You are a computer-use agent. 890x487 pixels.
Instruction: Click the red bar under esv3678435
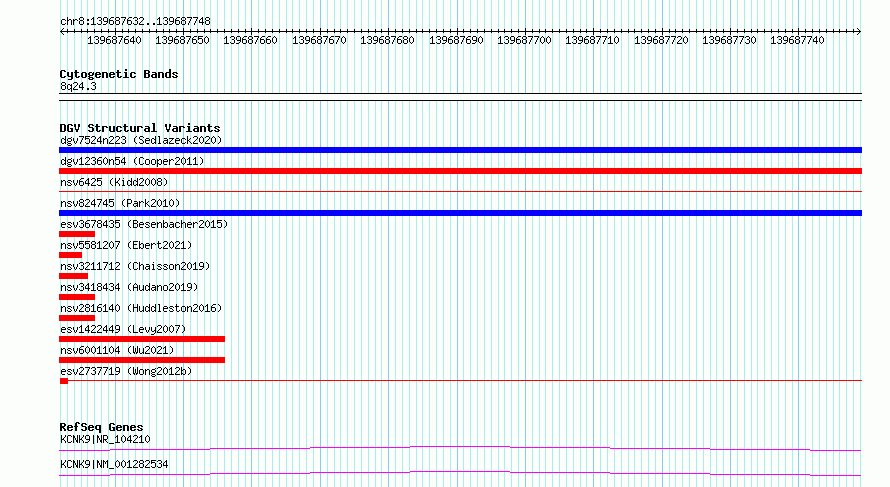(x=77, y=234)
